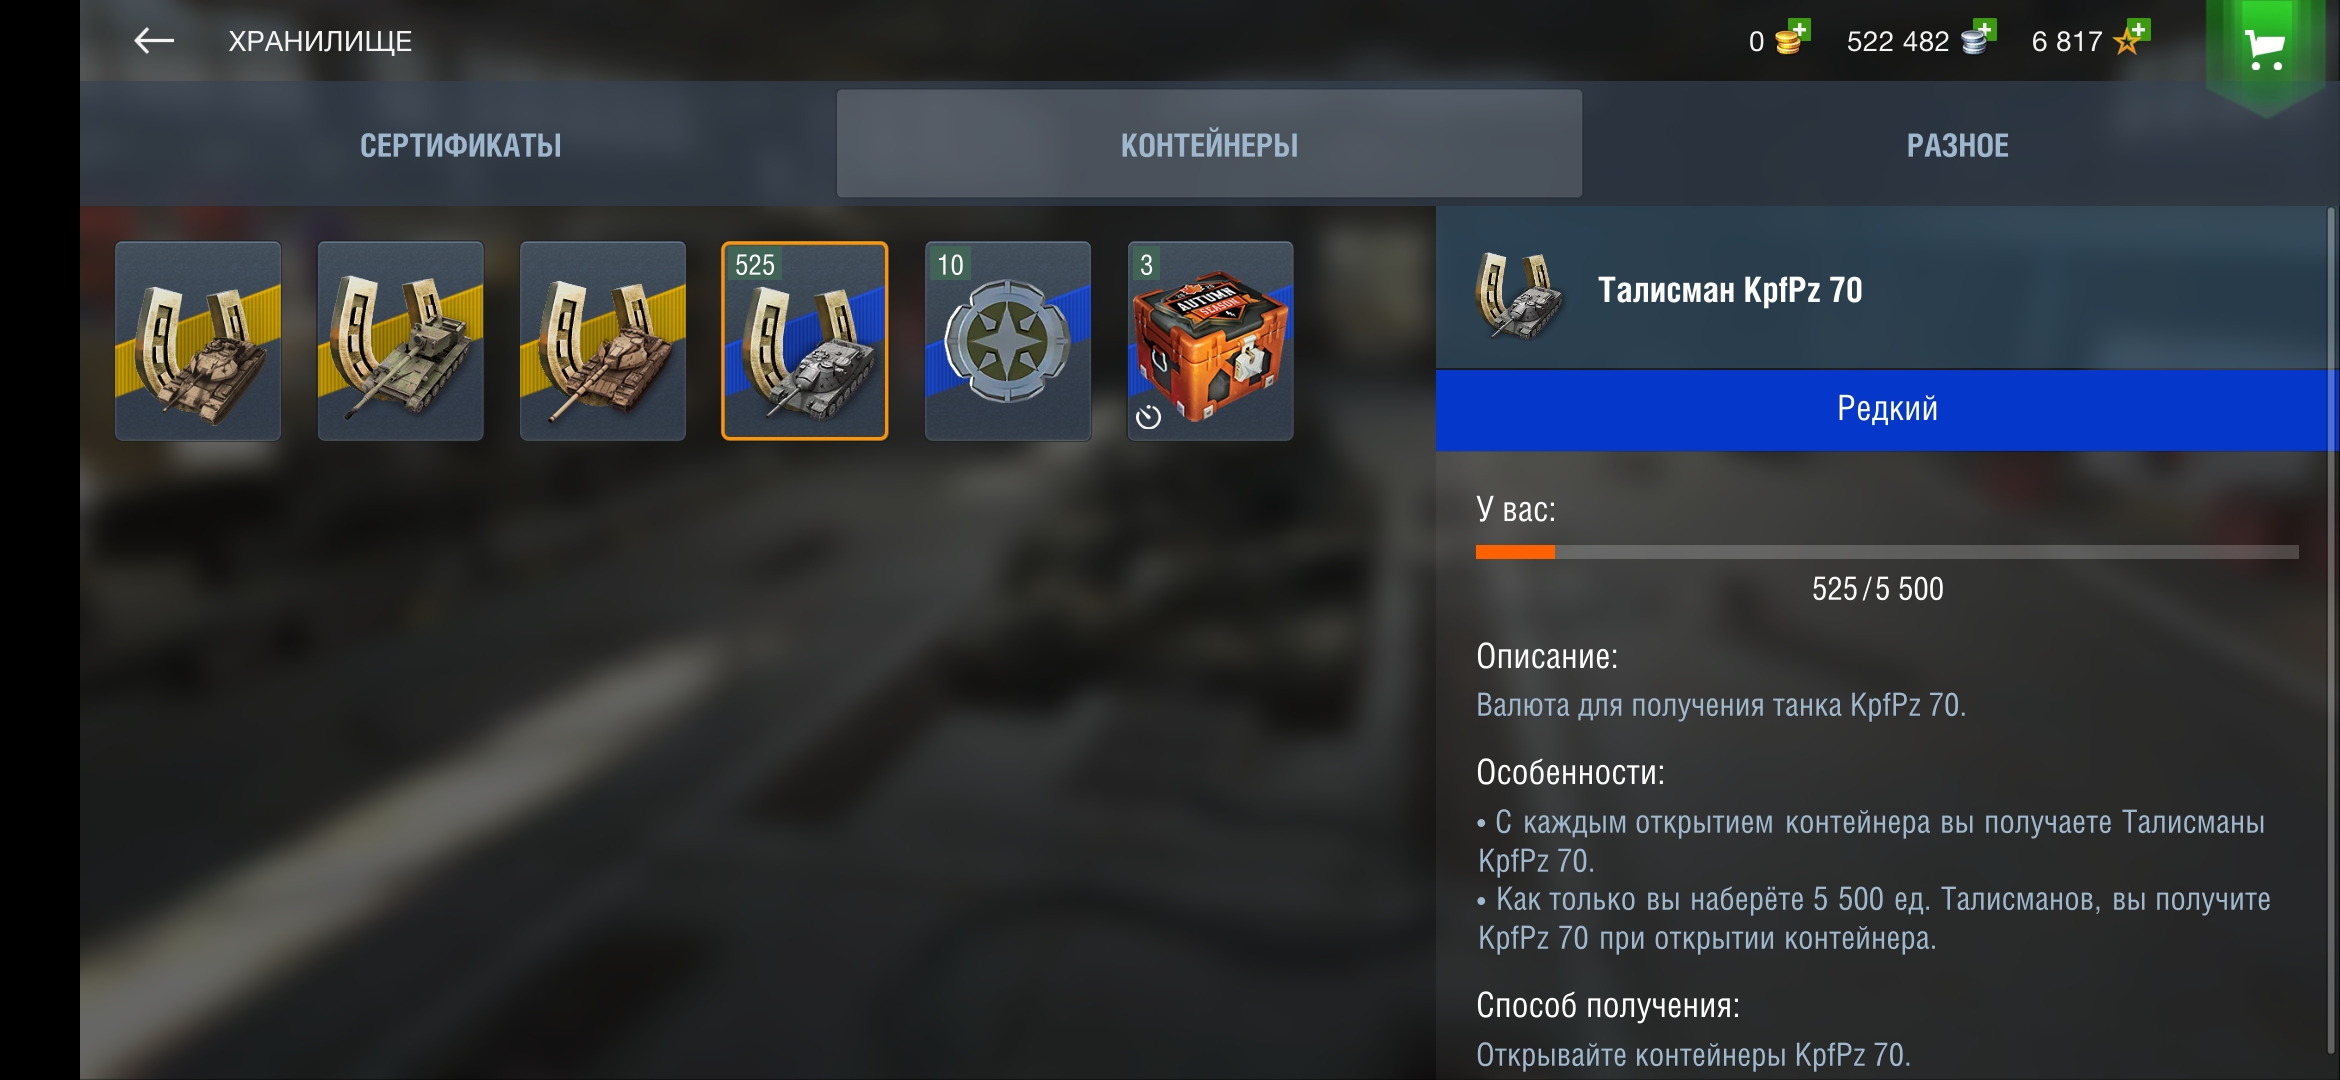Click the timer icon on Autumn container

1149,417
